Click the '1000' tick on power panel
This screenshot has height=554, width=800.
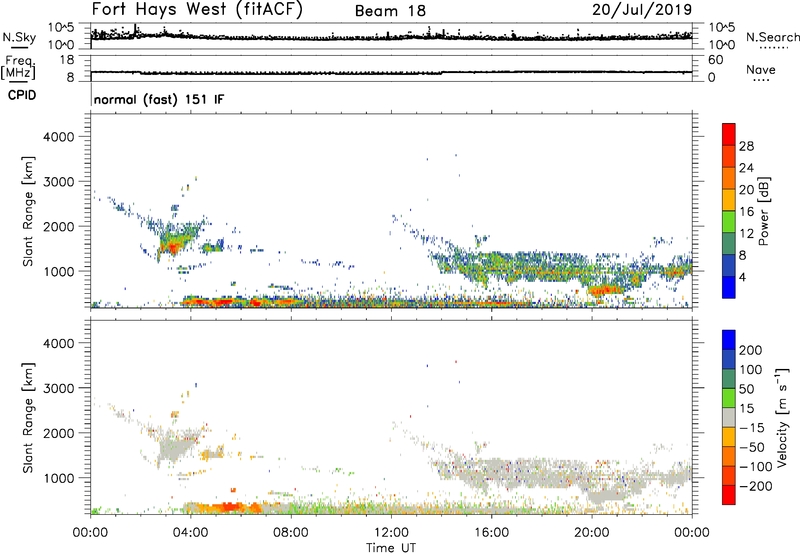[x=58, y=271]
